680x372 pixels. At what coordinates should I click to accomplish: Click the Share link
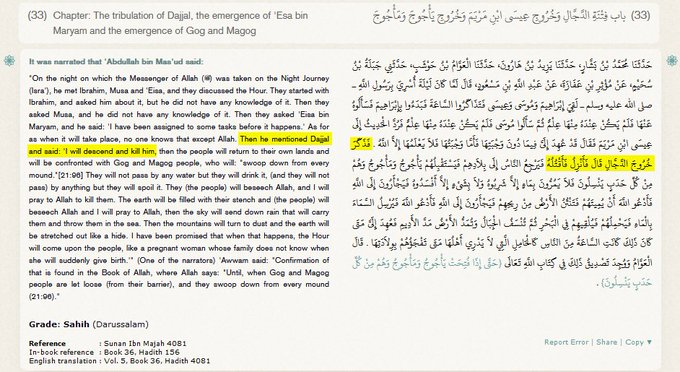pyautogui.click(x=606, y=342)
